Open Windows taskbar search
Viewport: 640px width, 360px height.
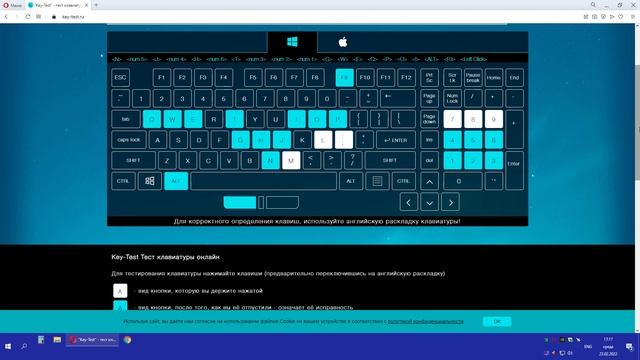tap(24, 347)
